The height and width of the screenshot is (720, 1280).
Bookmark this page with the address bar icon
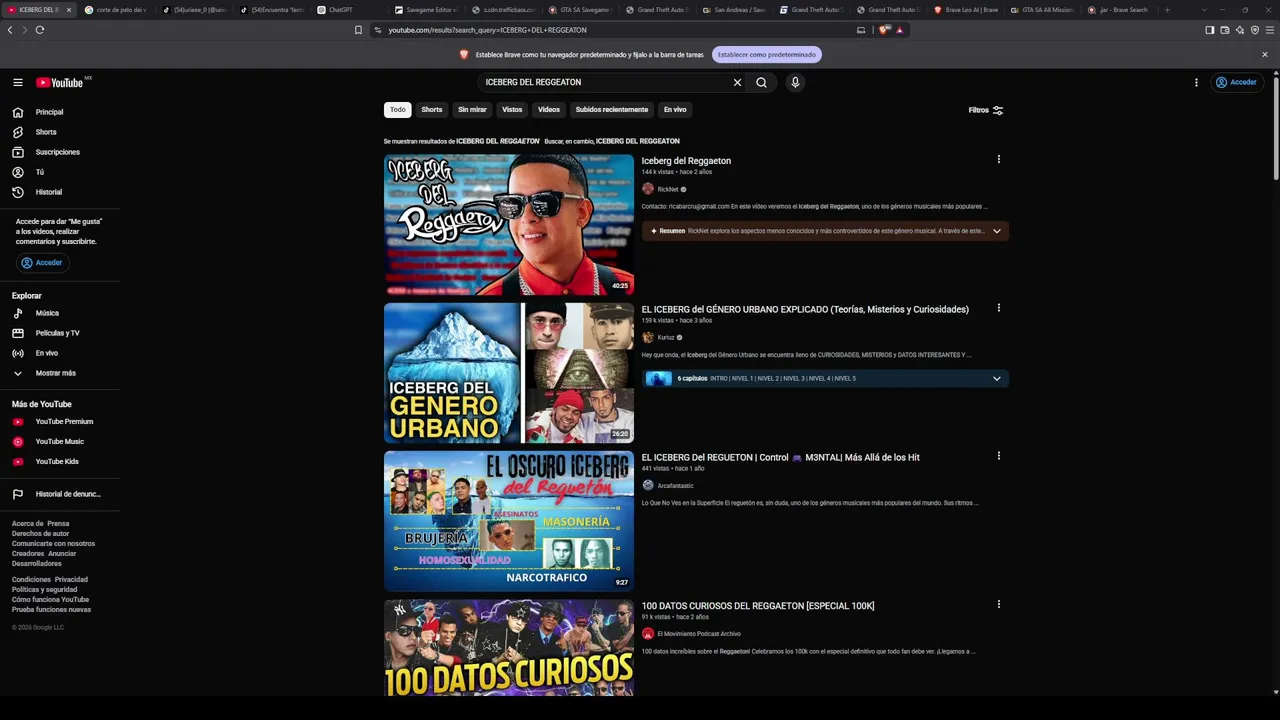pos(358,30)
